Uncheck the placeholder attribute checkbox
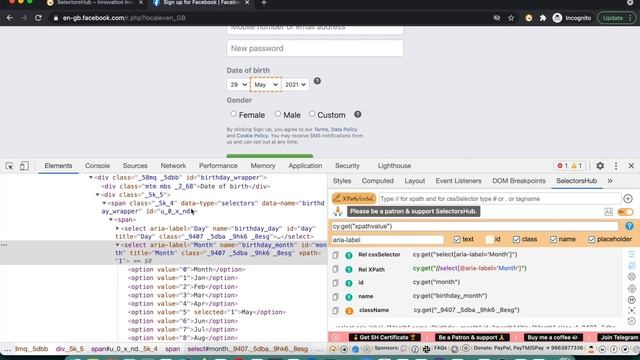Screen dimensions: 640x360 click(x=591, y=239)
